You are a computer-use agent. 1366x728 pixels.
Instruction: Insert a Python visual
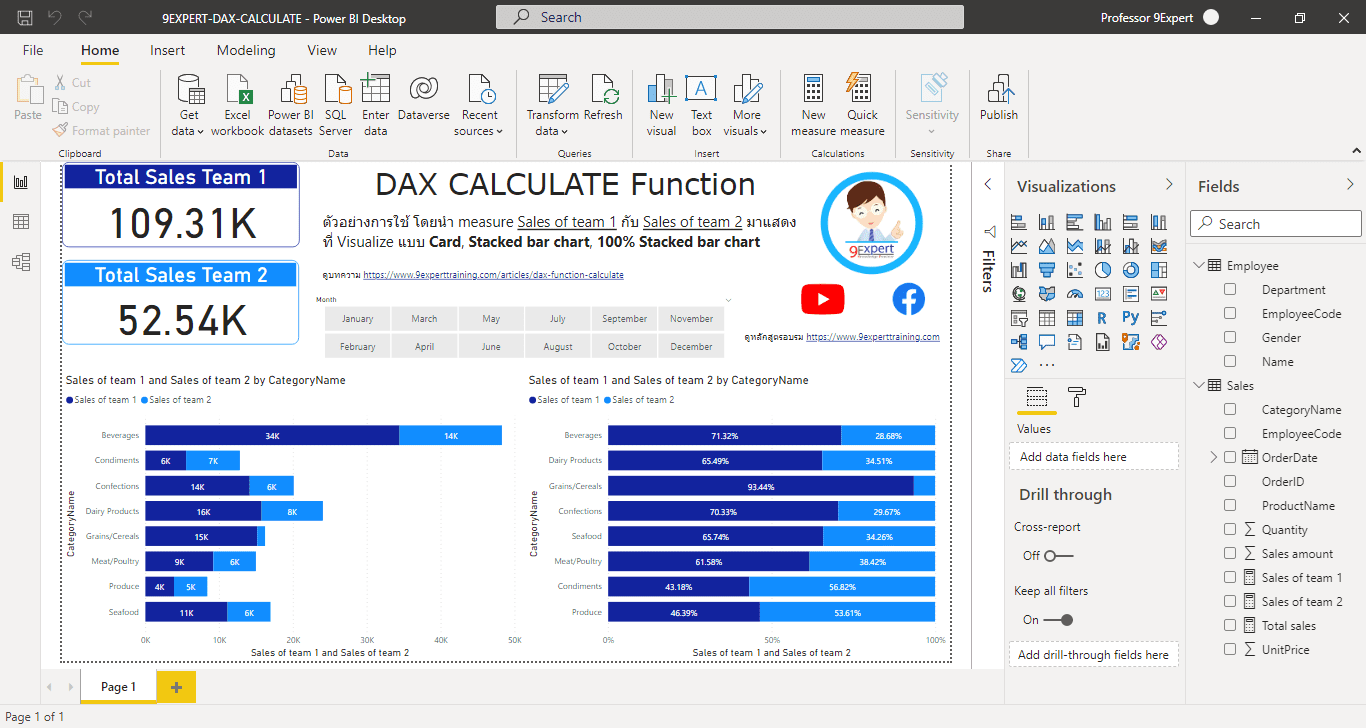tap(1131, 317)
